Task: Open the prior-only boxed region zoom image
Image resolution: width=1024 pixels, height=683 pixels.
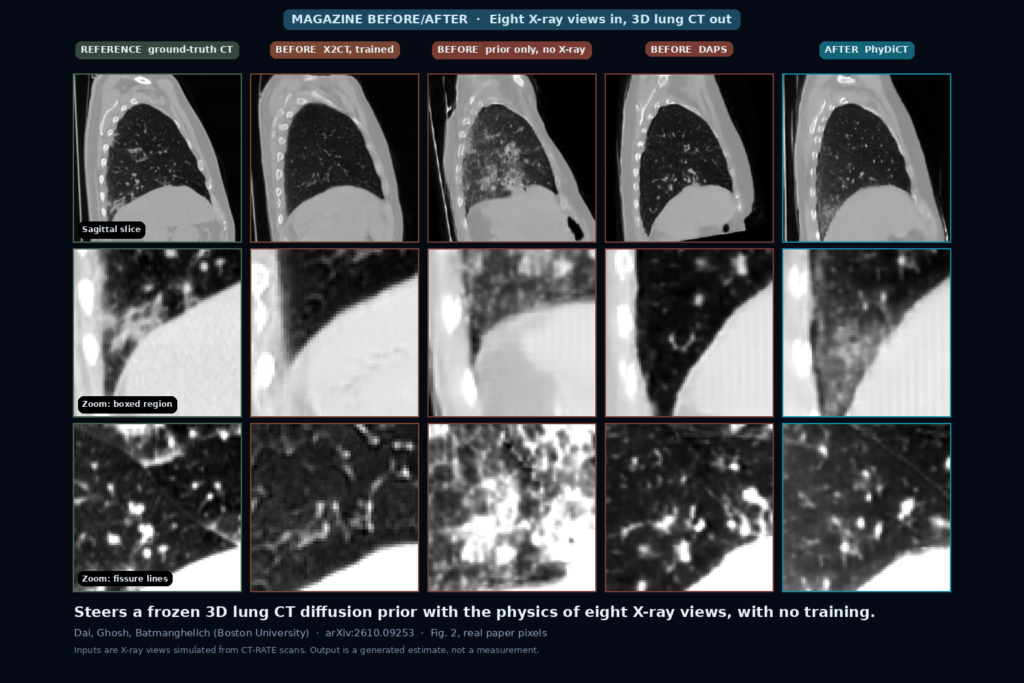Action: tap(512, 332)
